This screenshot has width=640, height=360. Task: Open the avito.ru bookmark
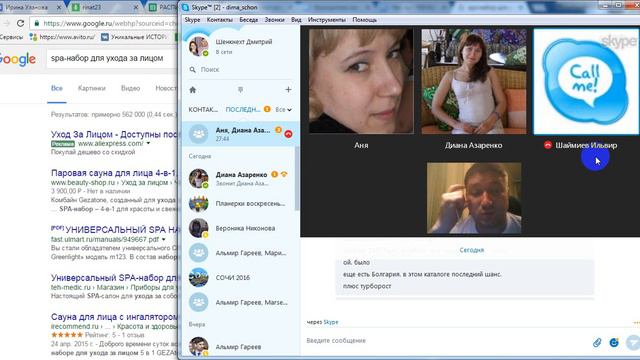point(62,37)
